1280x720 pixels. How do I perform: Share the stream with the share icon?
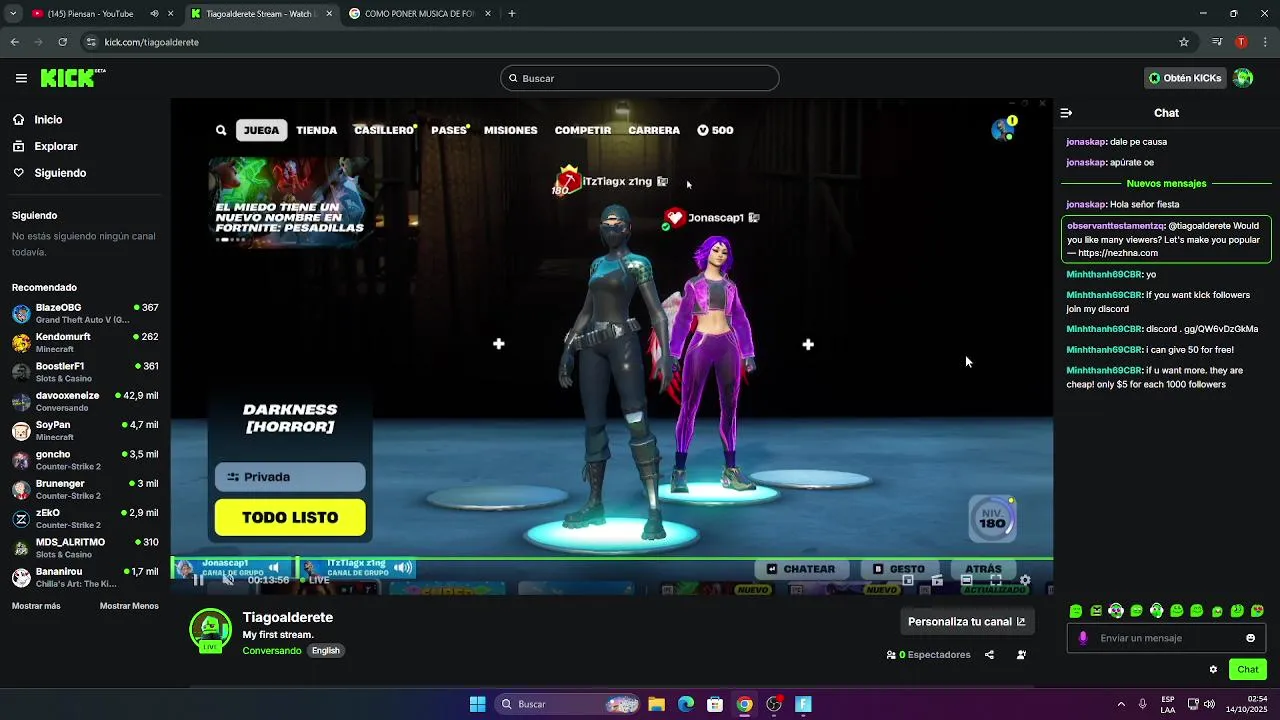tap(989, 655)
